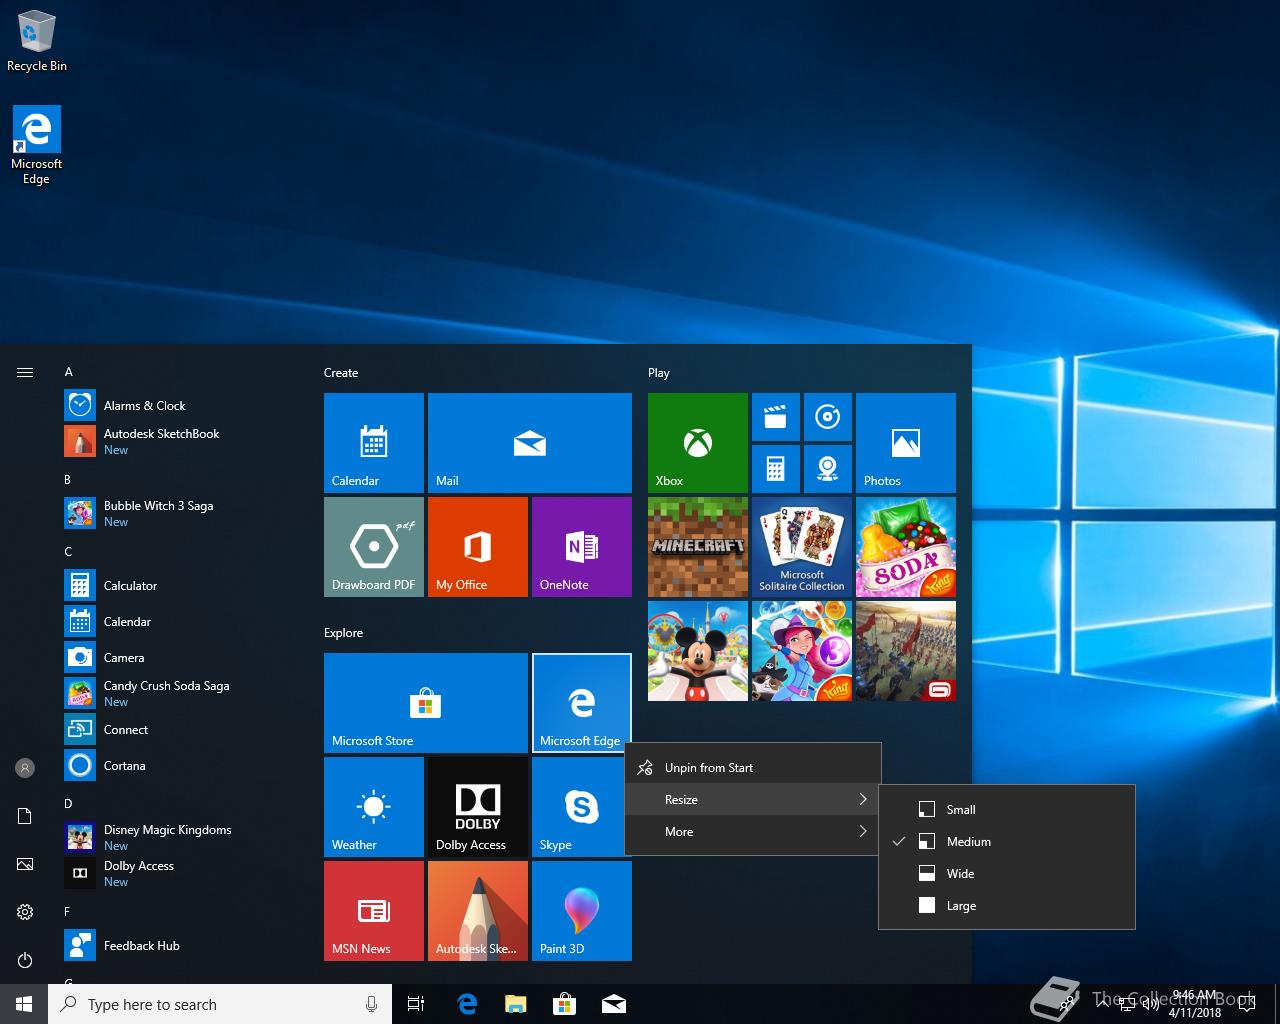Open the Microsoft Store tile

coord(426,703)
